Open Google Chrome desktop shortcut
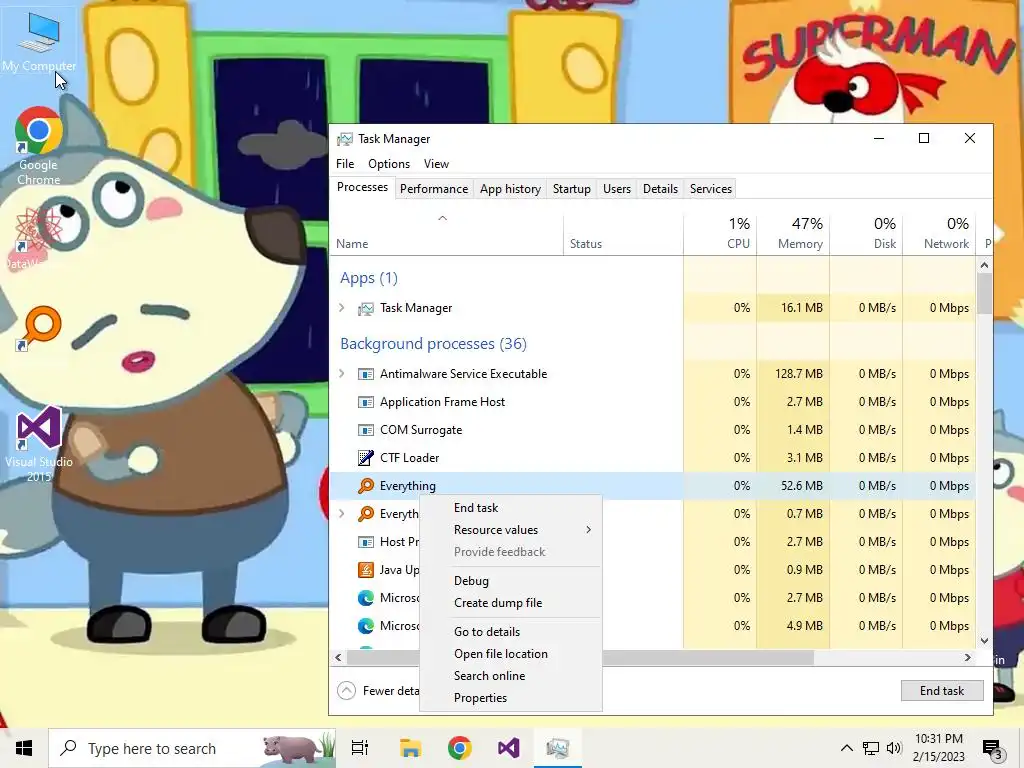The height and width of the screenshot is (768, 1024). [39, 145]
